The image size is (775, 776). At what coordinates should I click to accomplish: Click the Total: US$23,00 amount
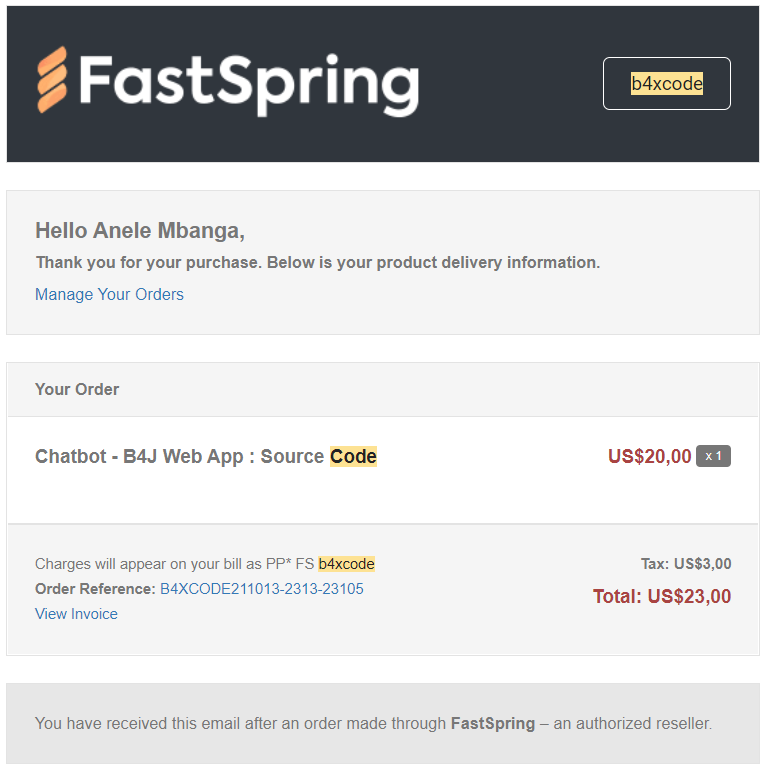pos(662,597)
